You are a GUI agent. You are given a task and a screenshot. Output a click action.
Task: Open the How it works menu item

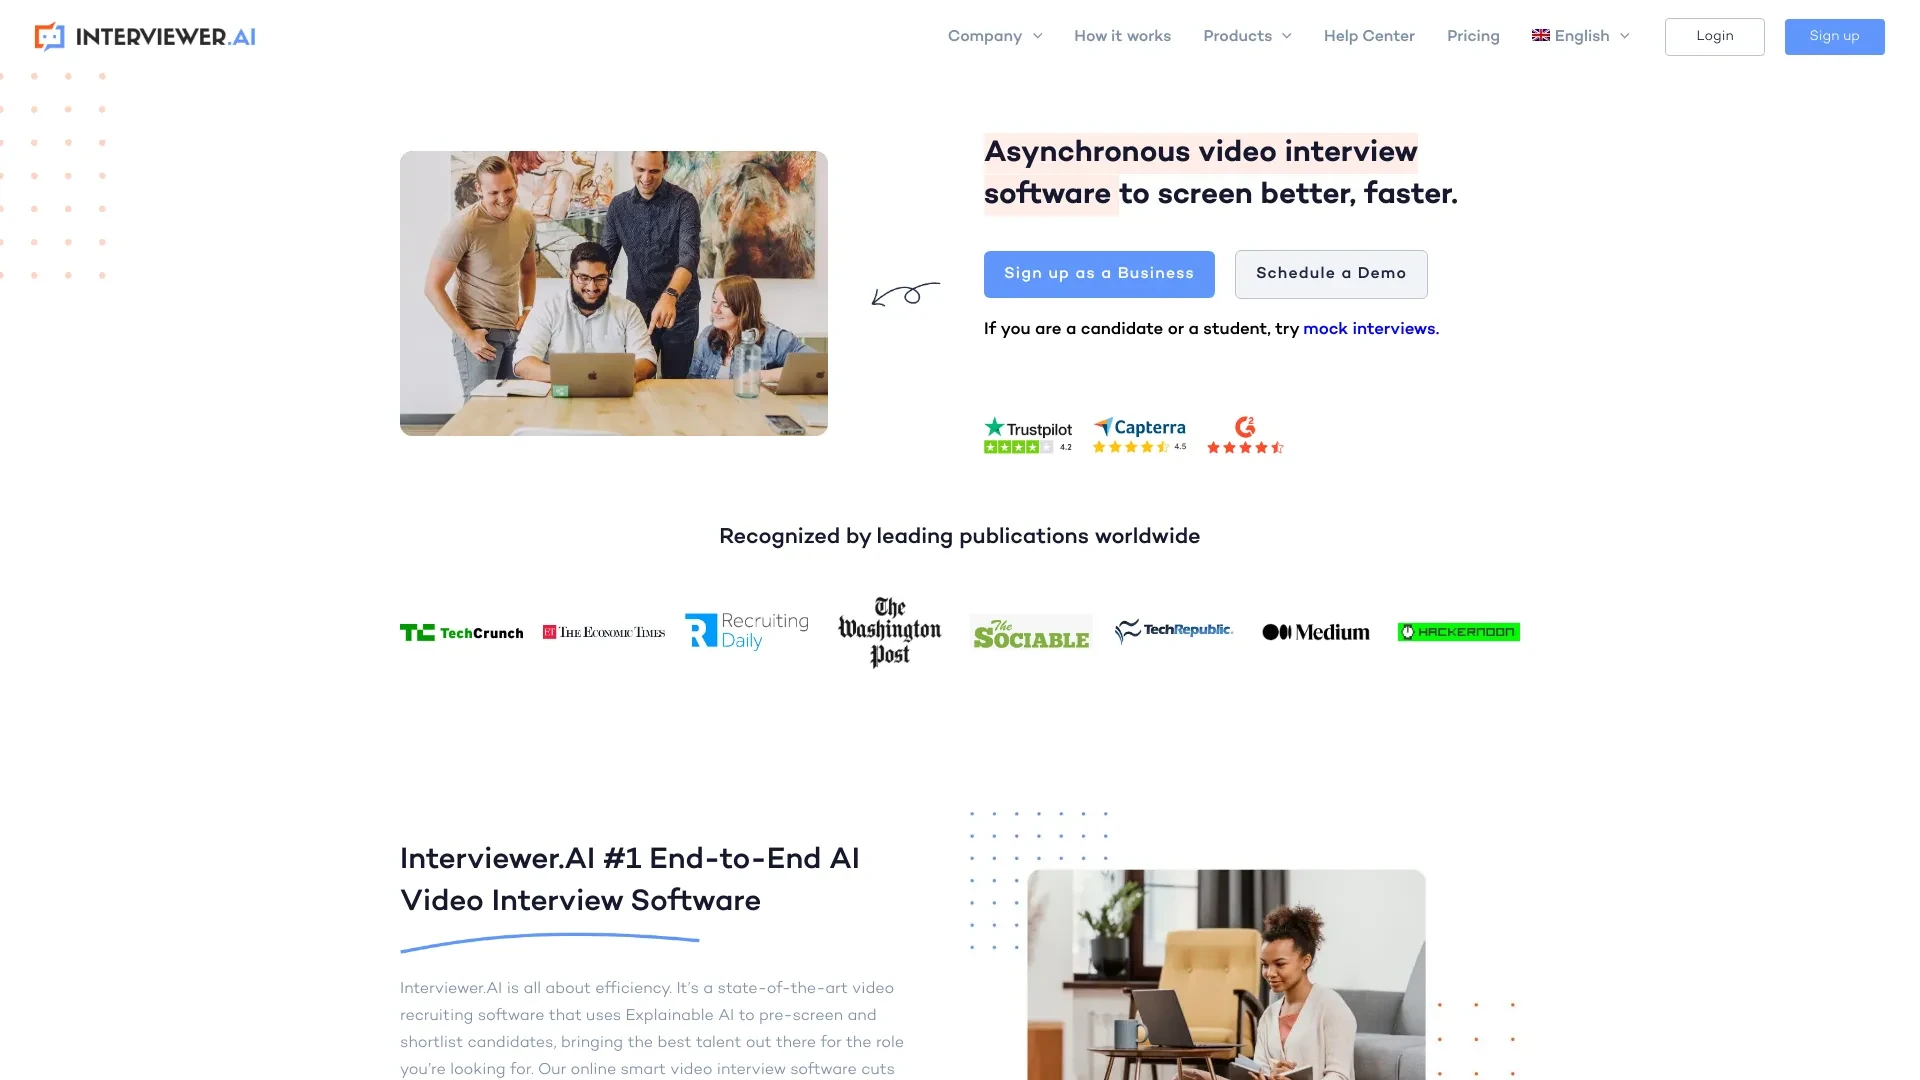pyautogui.click(x=1122, y=36)
